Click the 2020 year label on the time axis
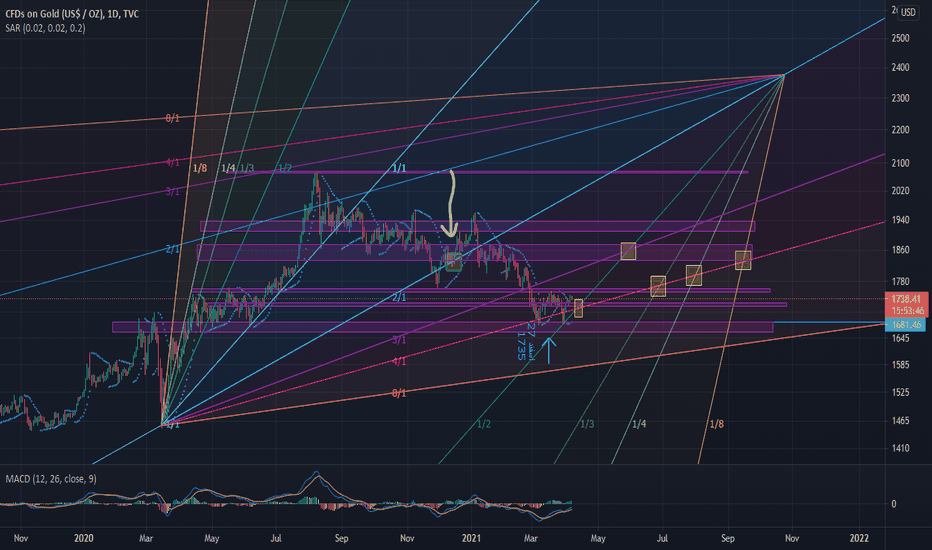 tap(84, 538)
